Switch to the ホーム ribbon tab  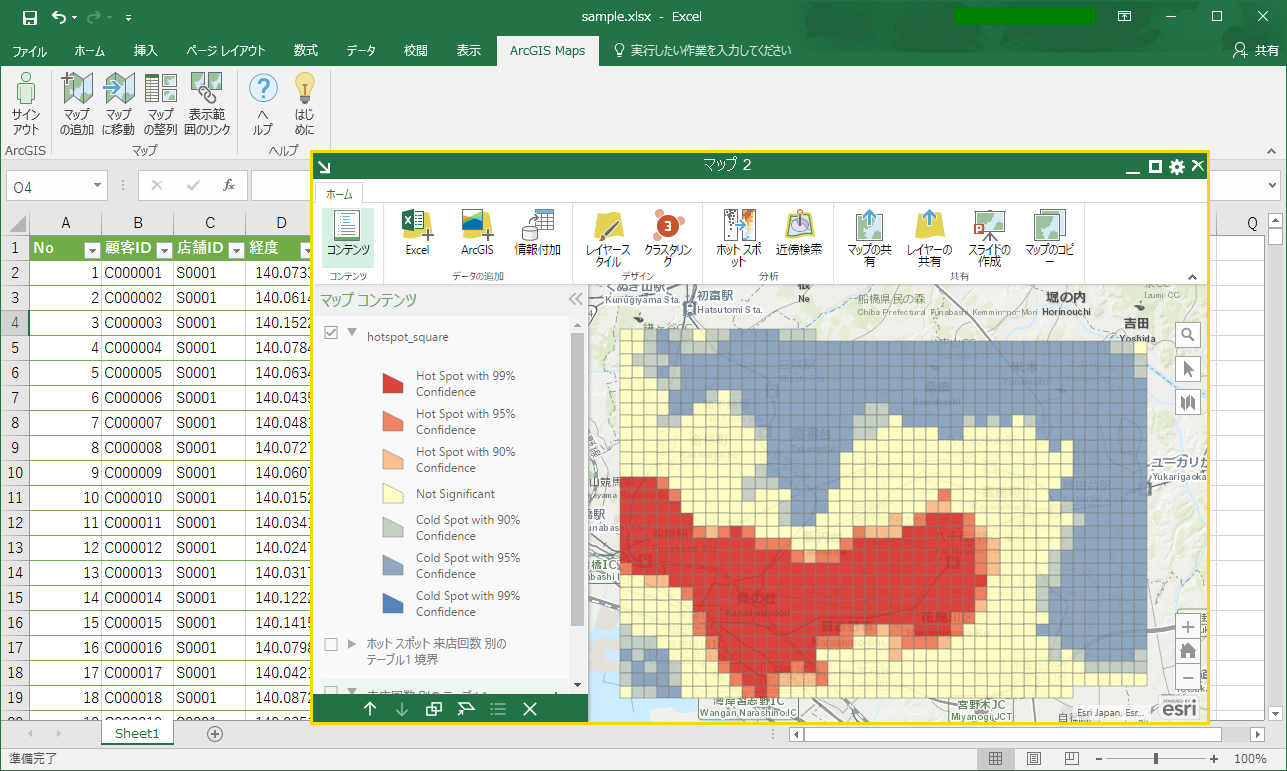tap(90, 51)
